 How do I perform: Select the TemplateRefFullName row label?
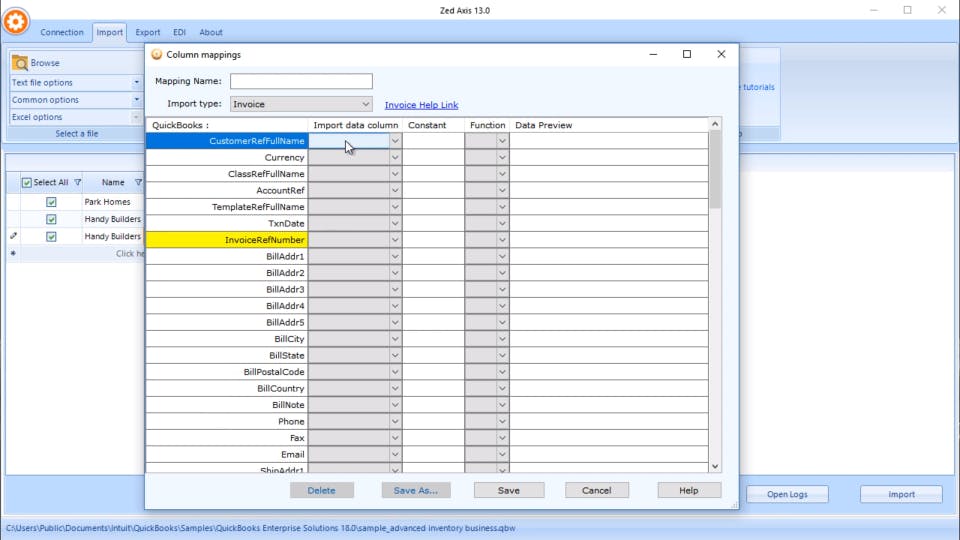click(x=227, y=207)
